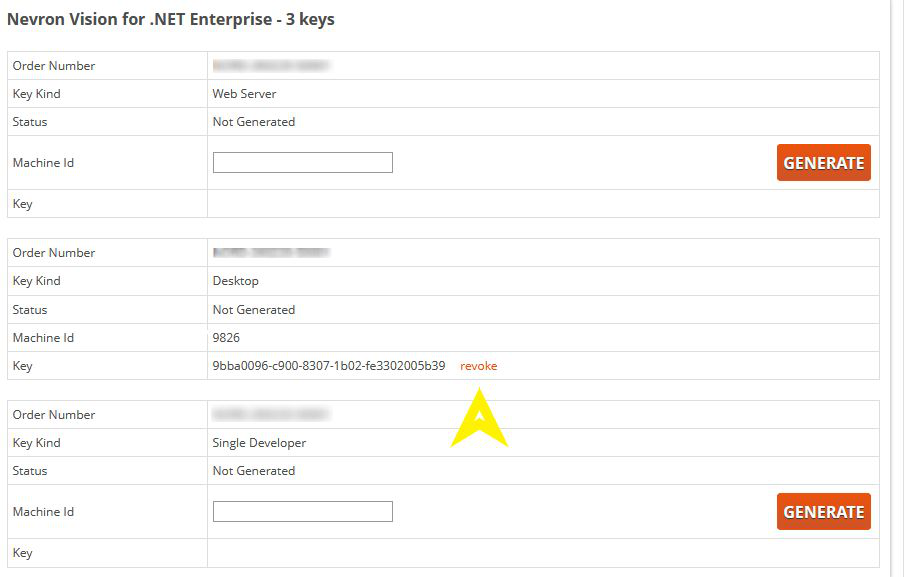Viewport: 906px width, 577px height.
Task: Click the Nevron Vision for .NET Enterprise heading
Action: point(171,19)
